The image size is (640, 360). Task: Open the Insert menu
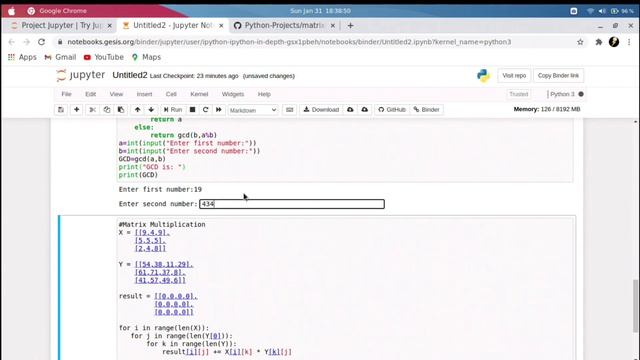coord(144,94)
